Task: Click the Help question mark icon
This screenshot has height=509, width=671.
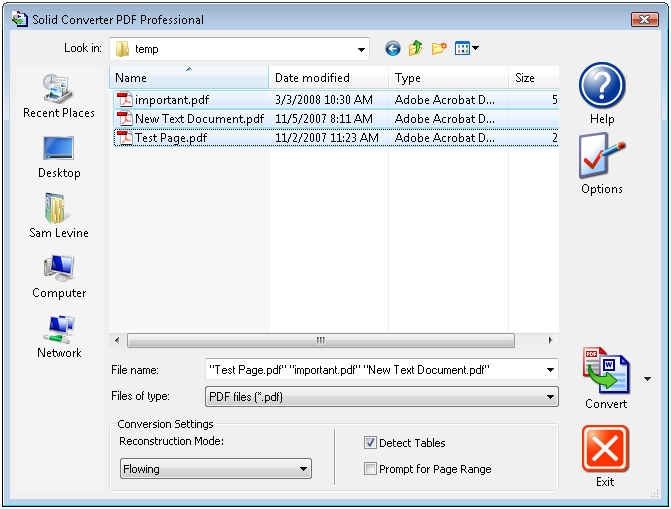Action: [602, 85]
